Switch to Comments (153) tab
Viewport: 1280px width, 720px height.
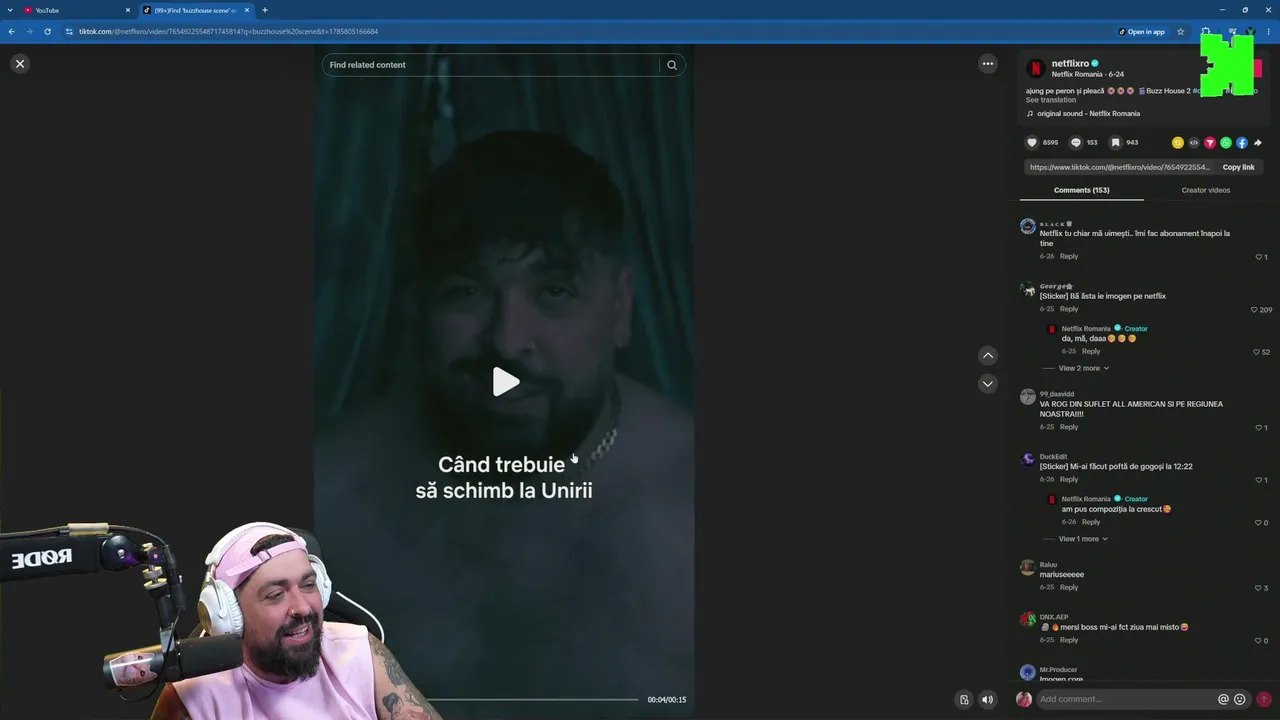coord(1081,190)
